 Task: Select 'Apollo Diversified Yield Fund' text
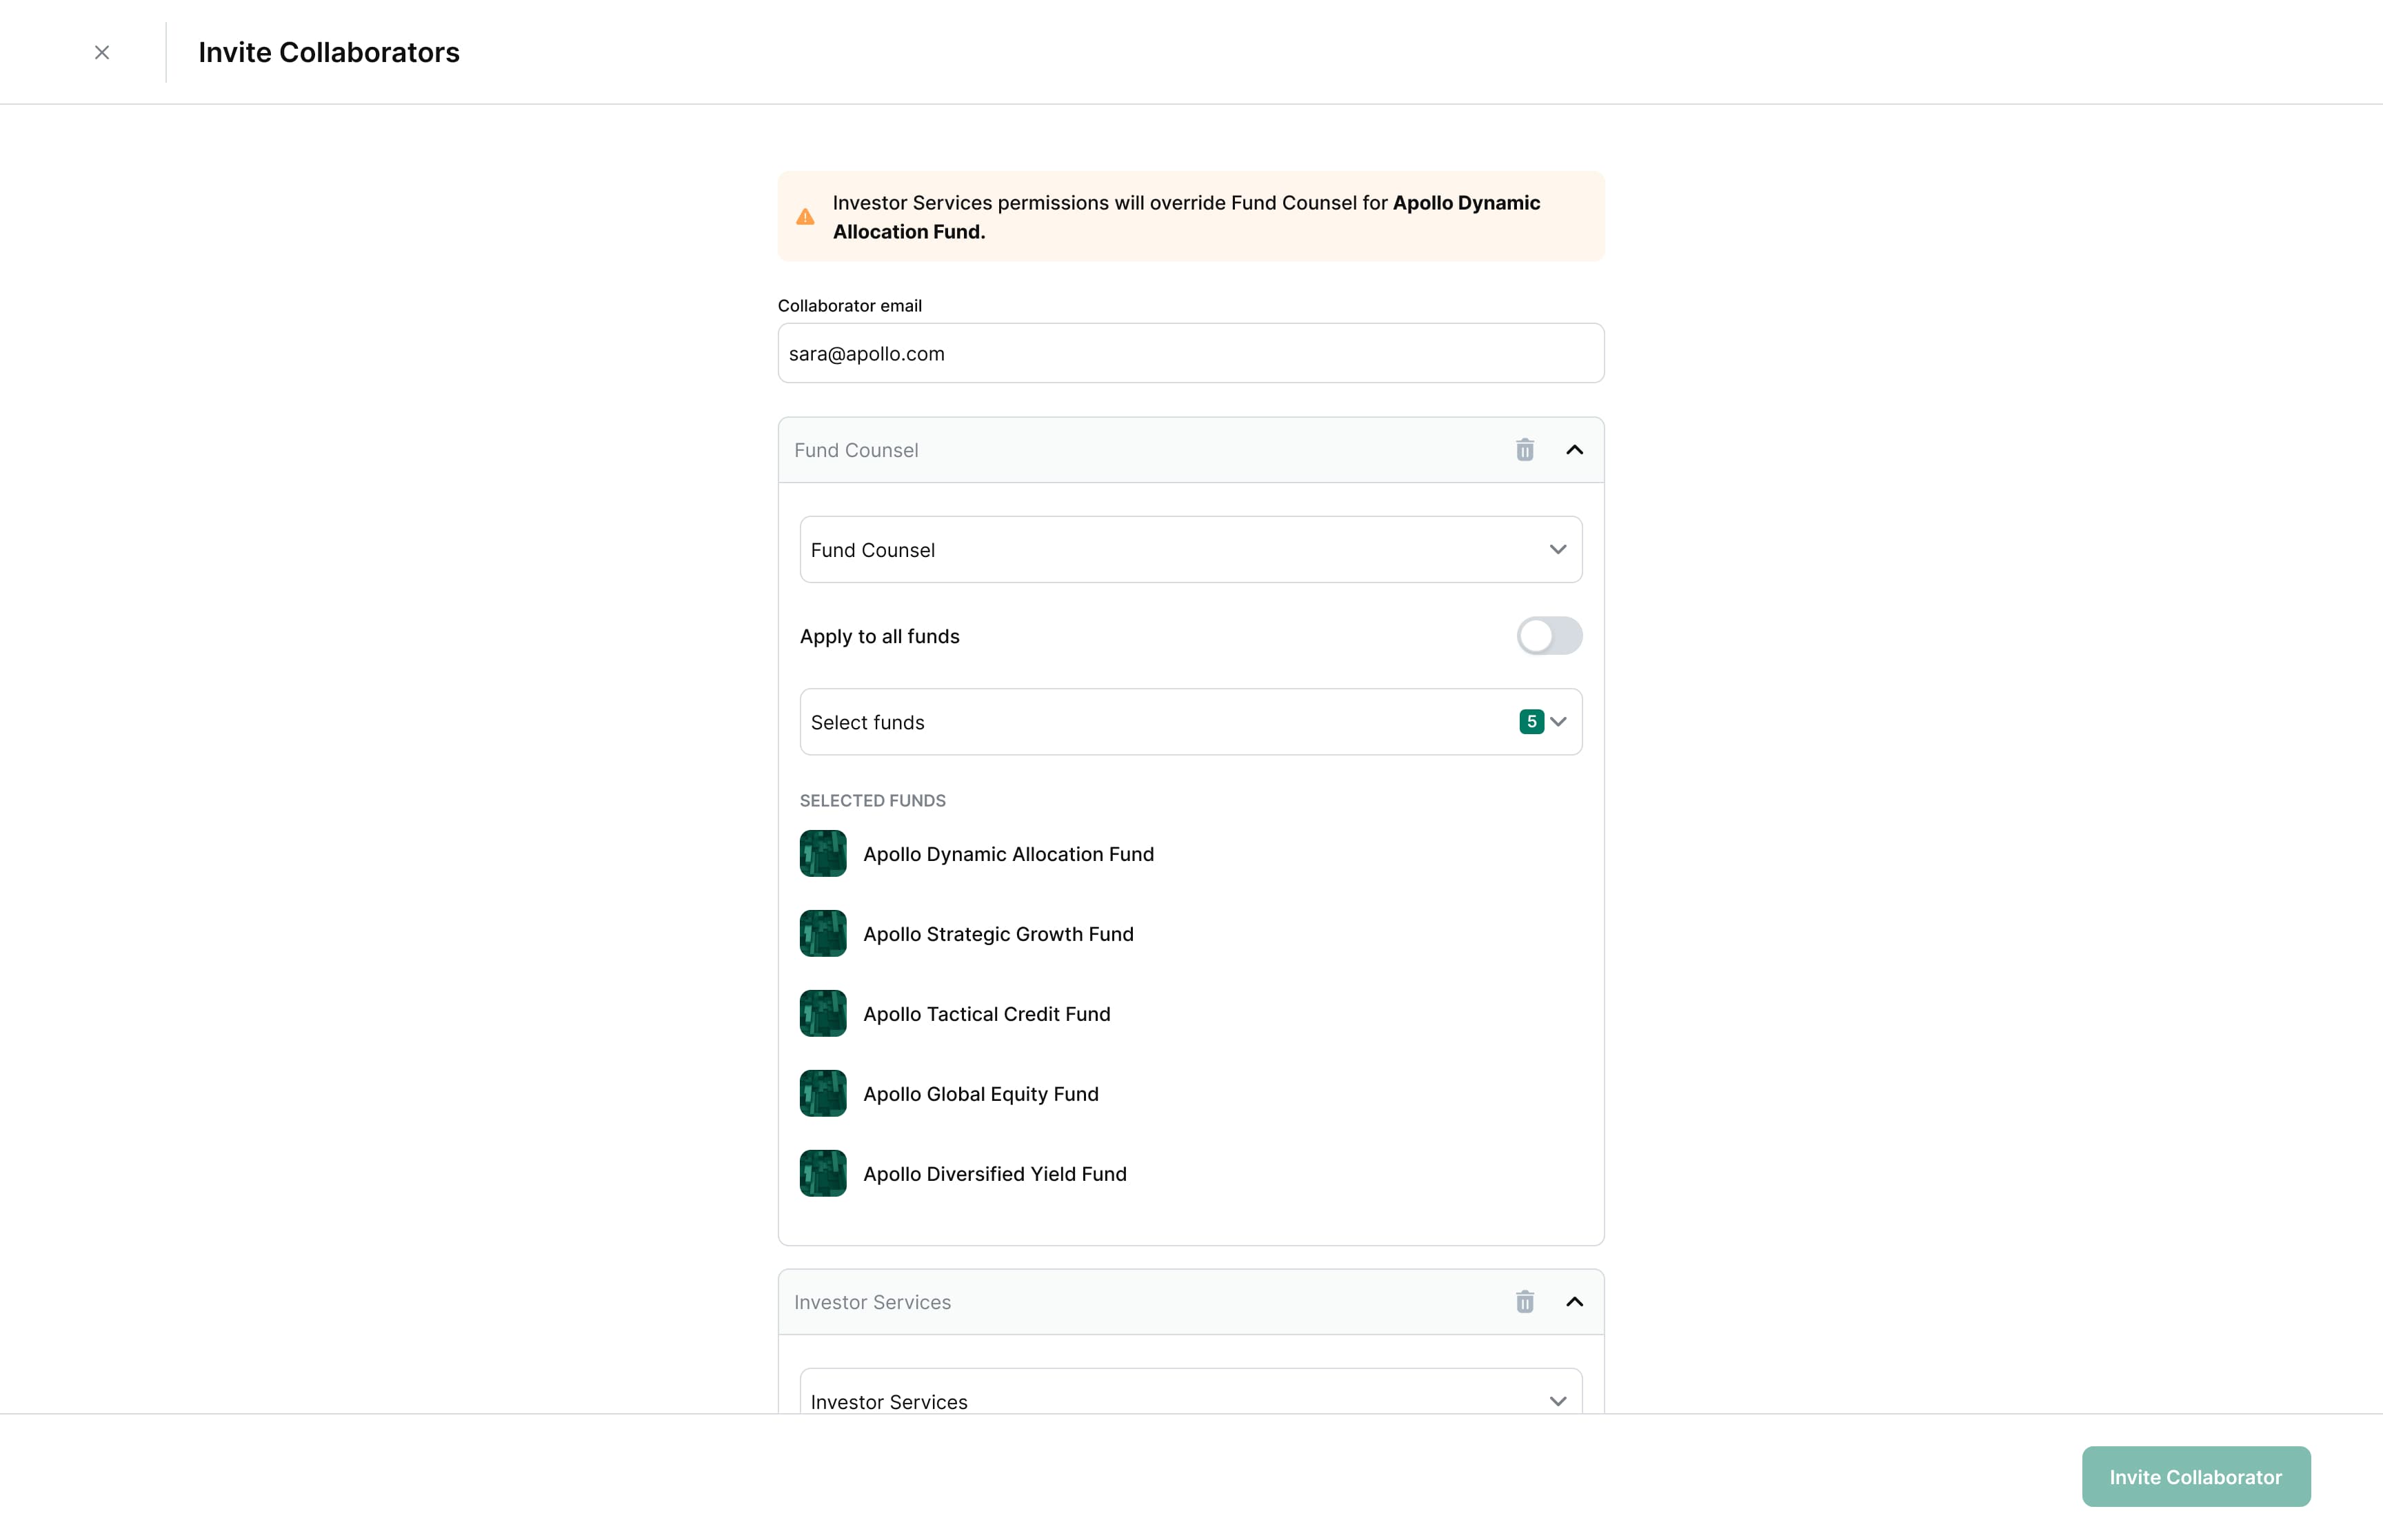tap(995, 1174)
